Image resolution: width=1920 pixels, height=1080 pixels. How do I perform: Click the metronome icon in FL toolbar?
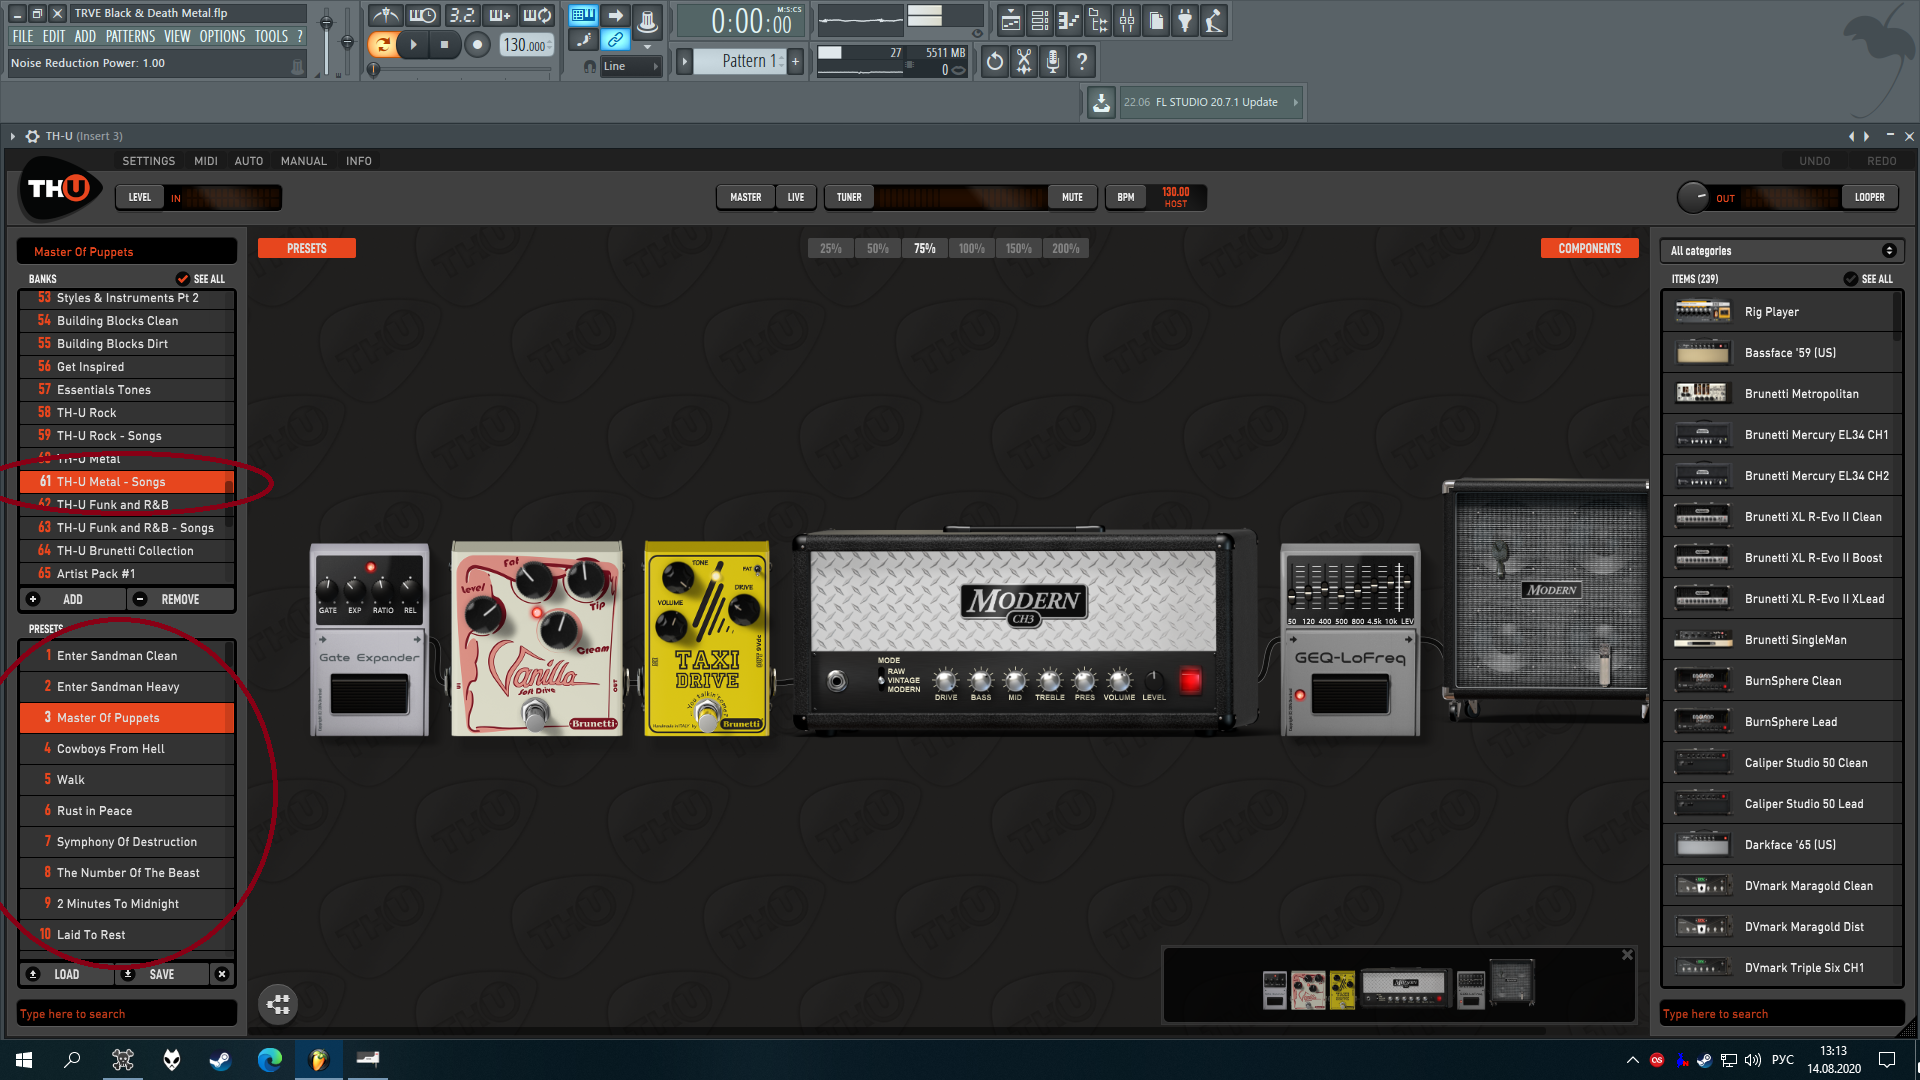tap(385, 16)
